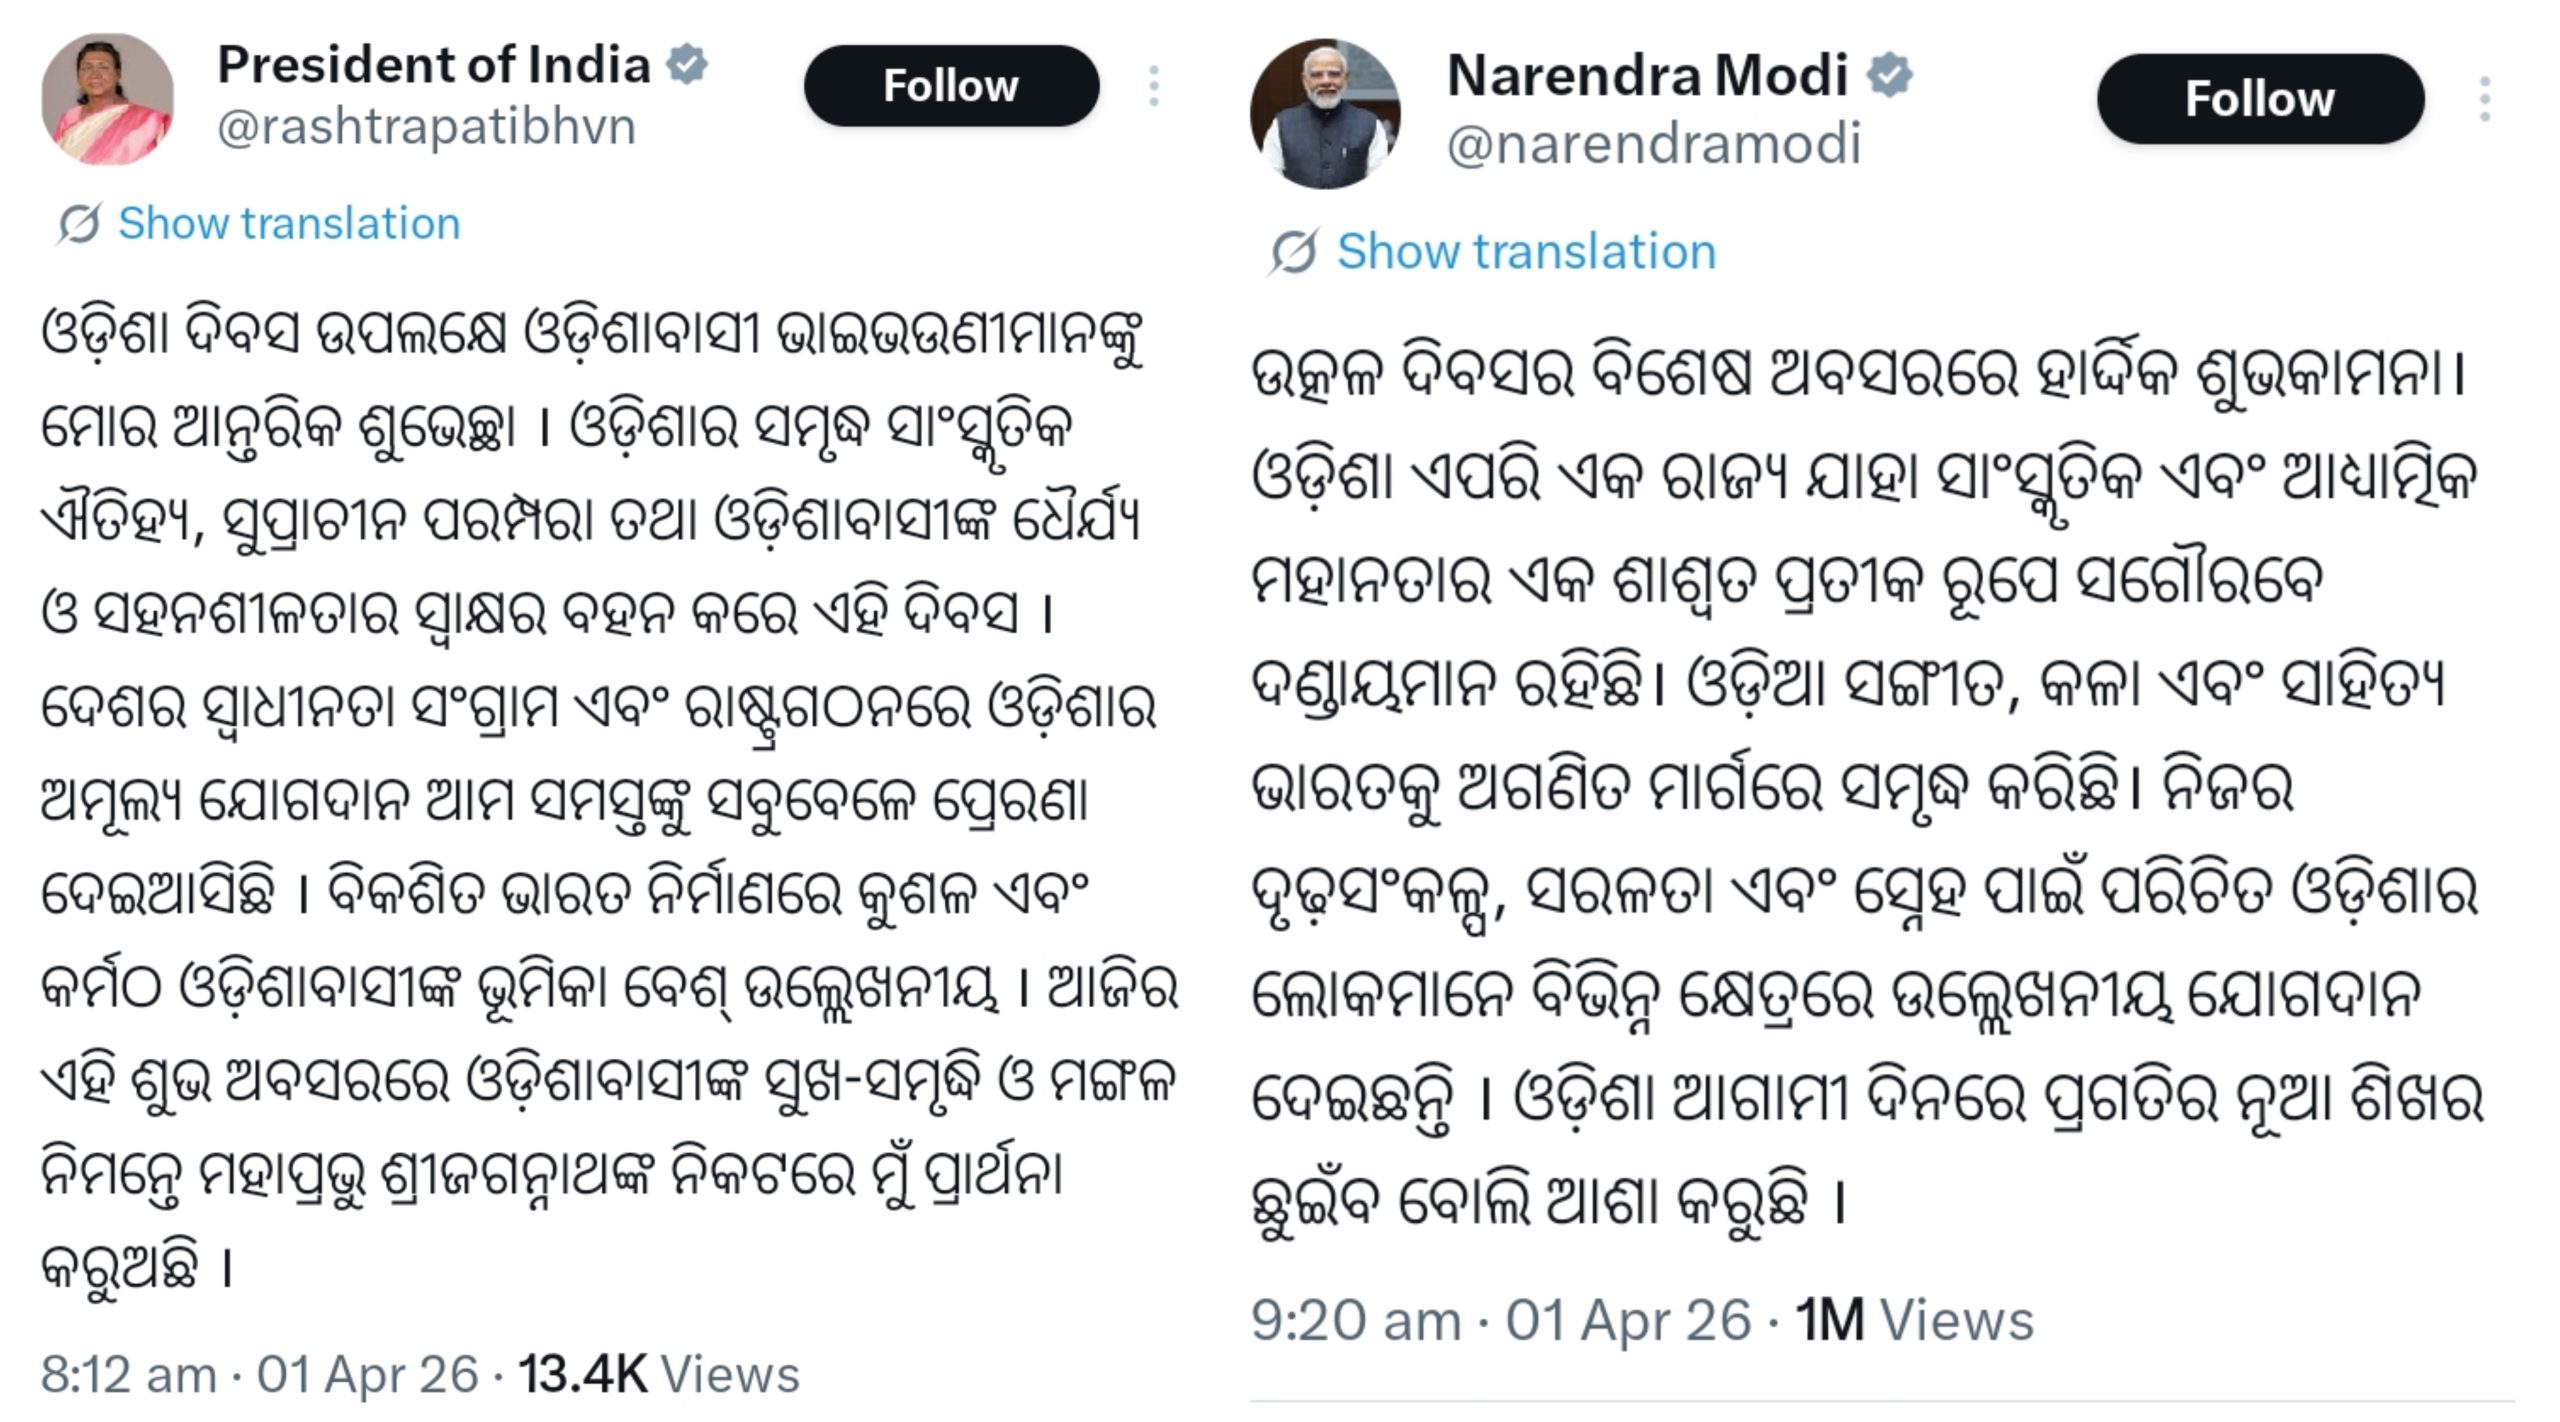The height and width of the screenshot is (1422, 2560).
Task: Click the Narendra Modi display name
Action: click(1647, 75)
